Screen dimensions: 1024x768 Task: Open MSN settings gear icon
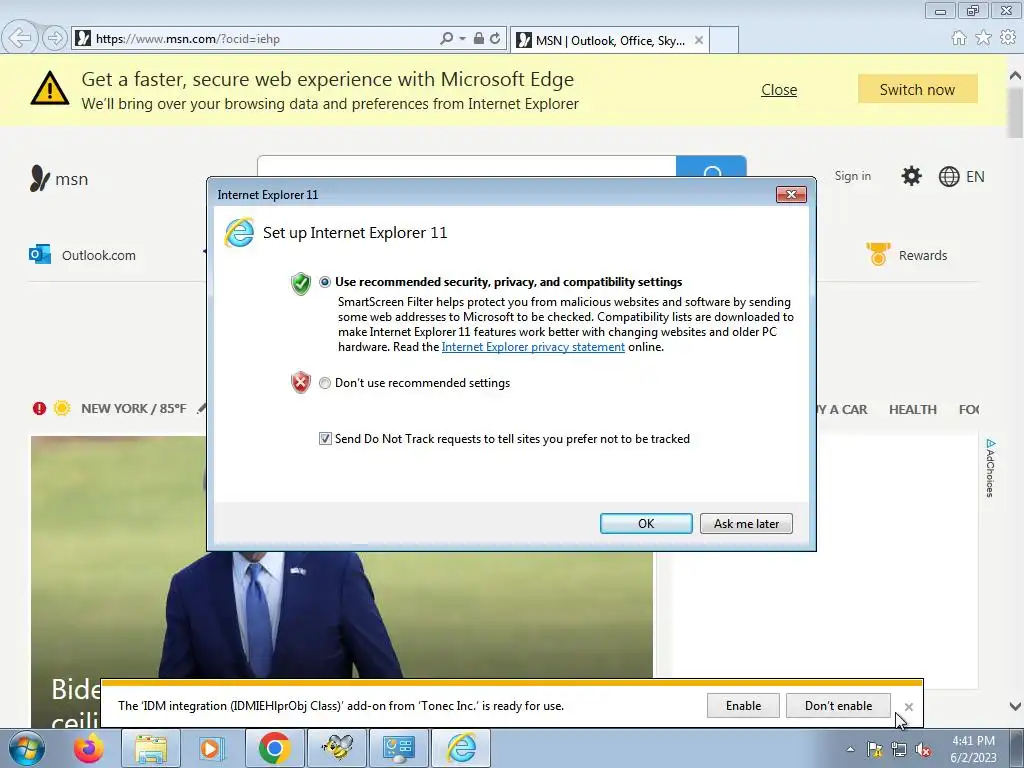(x=911, y=176)
